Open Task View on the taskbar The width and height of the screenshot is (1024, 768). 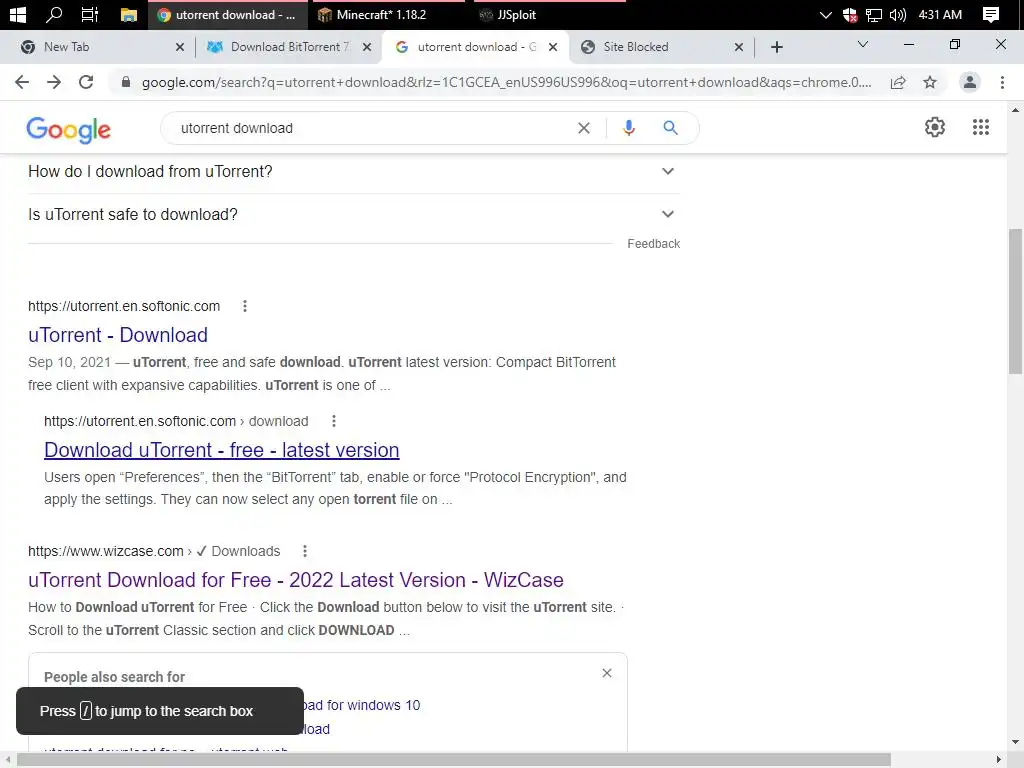89,14
